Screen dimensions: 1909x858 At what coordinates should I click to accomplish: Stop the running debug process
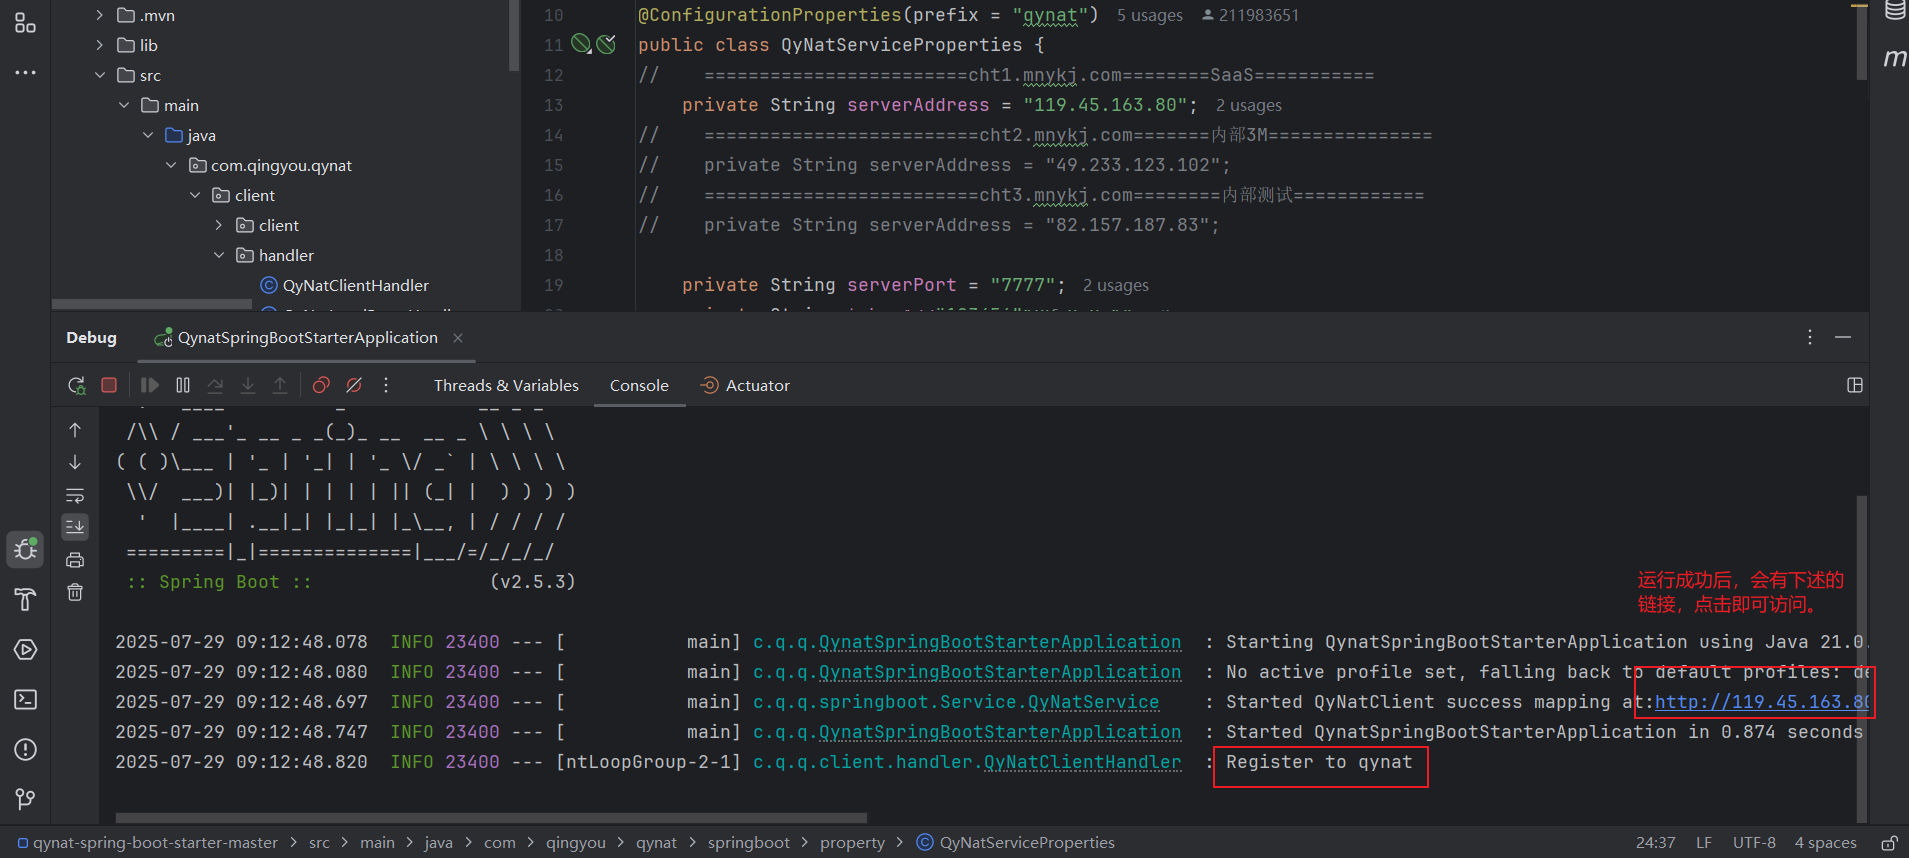[x=109, y=385]
